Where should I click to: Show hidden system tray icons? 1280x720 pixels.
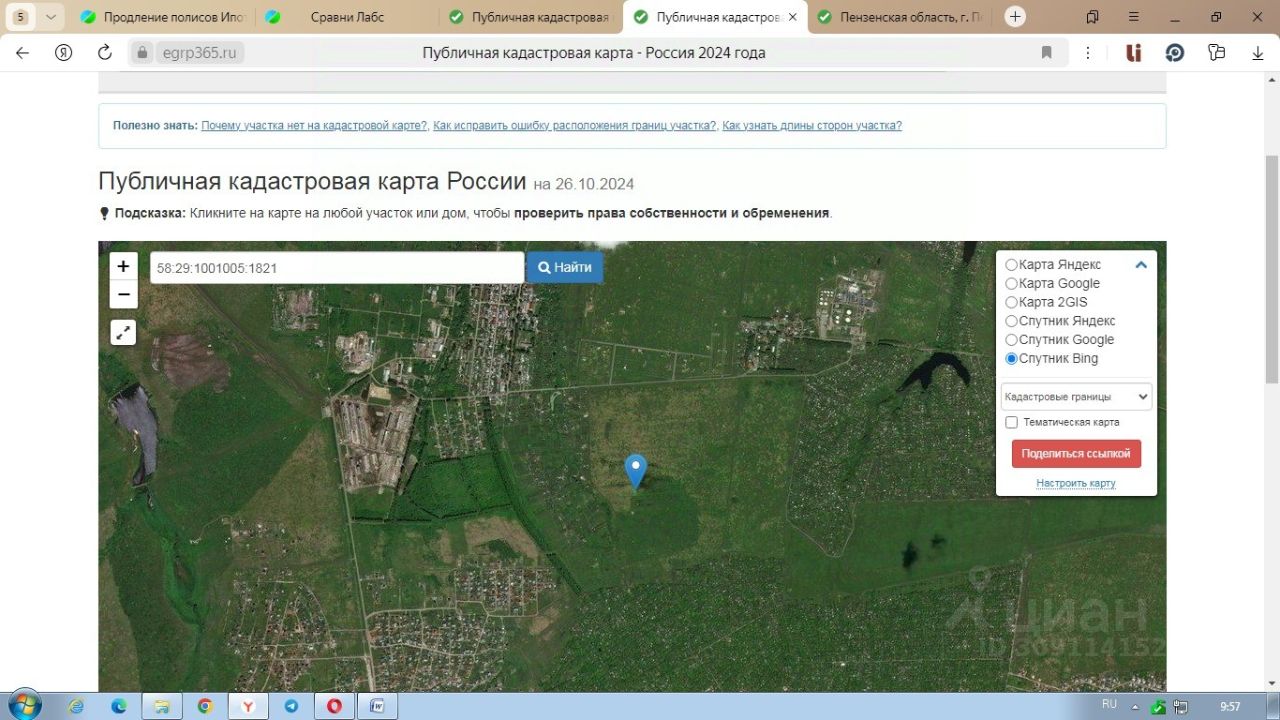(1134, 706)
